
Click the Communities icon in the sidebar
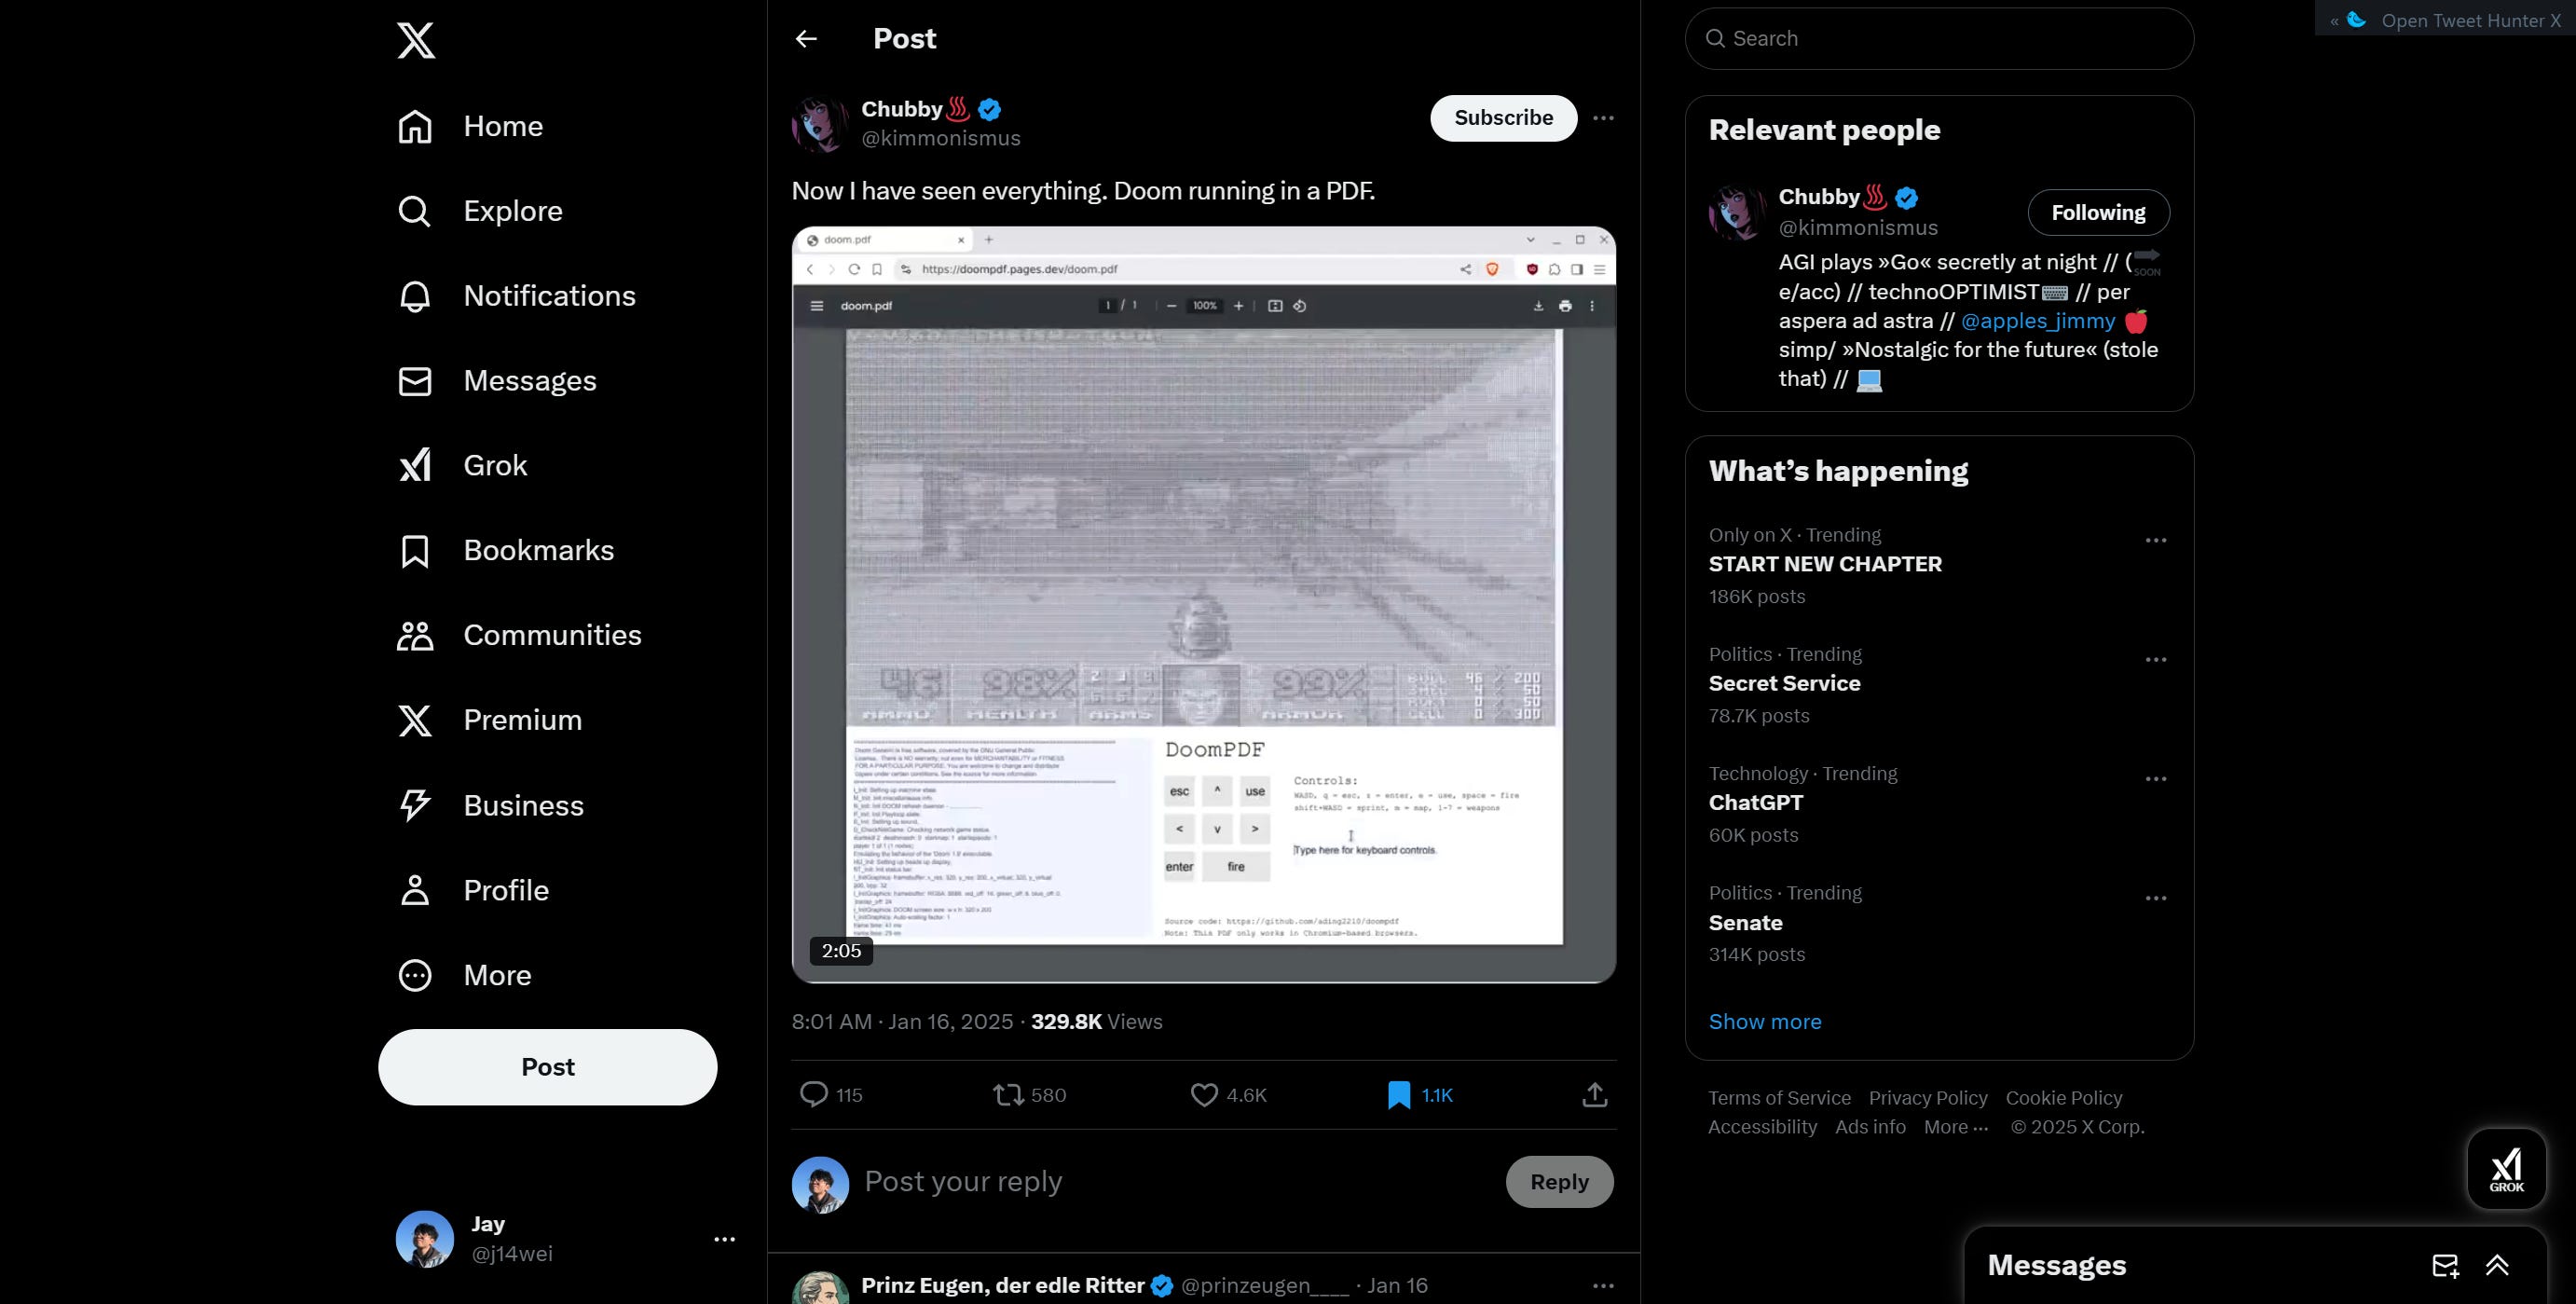coord(415,636)
